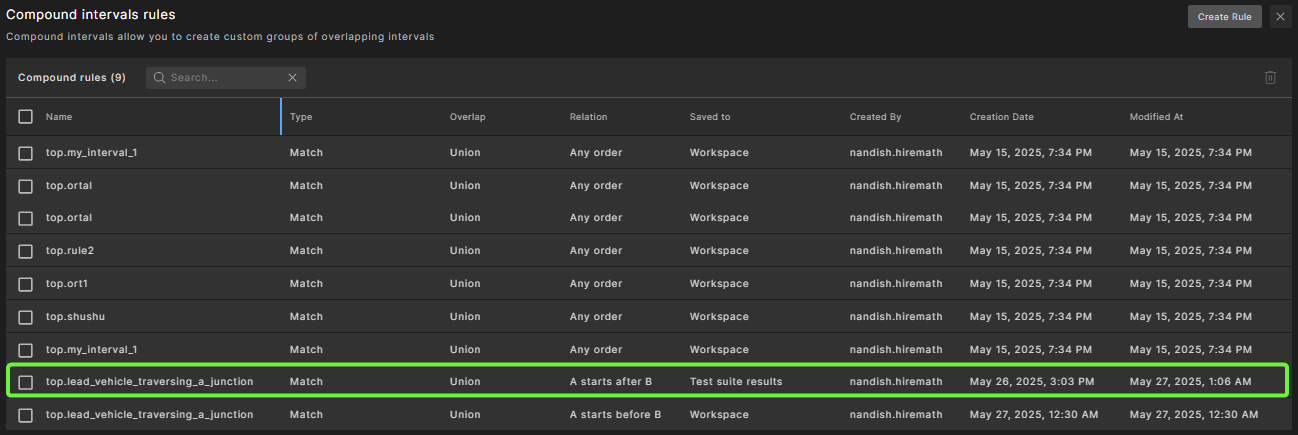Tick the top.ort1 row checkbox
Viewport: 1298px width, 435px height.
[x=26, y=284]
